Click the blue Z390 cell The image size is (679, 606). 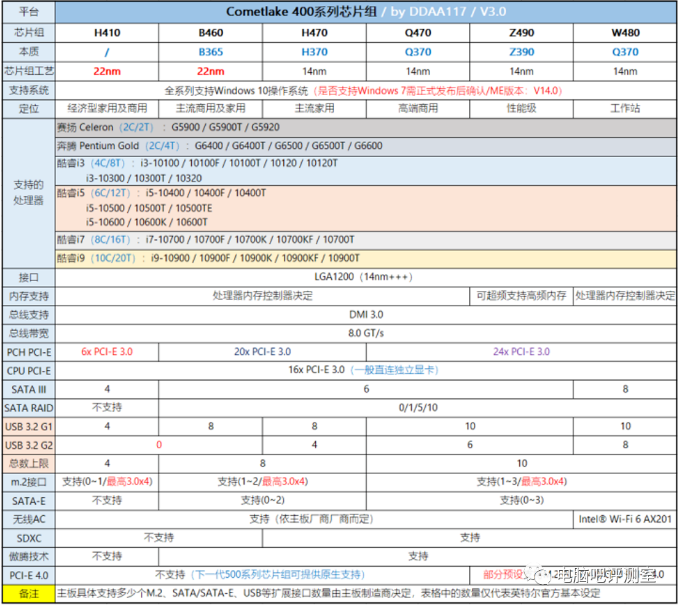pyautogui.click(x=521, y=52)
